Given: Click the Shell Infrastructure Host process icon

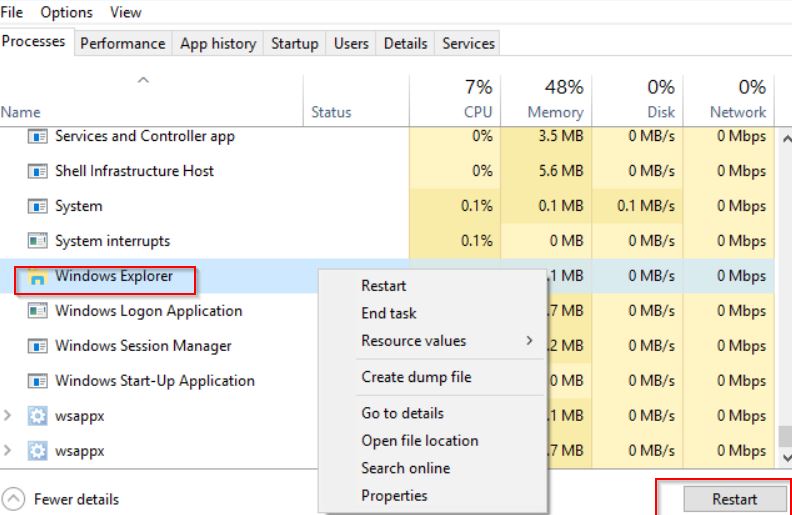Looking at the screenshot, I should click(37, 171).
